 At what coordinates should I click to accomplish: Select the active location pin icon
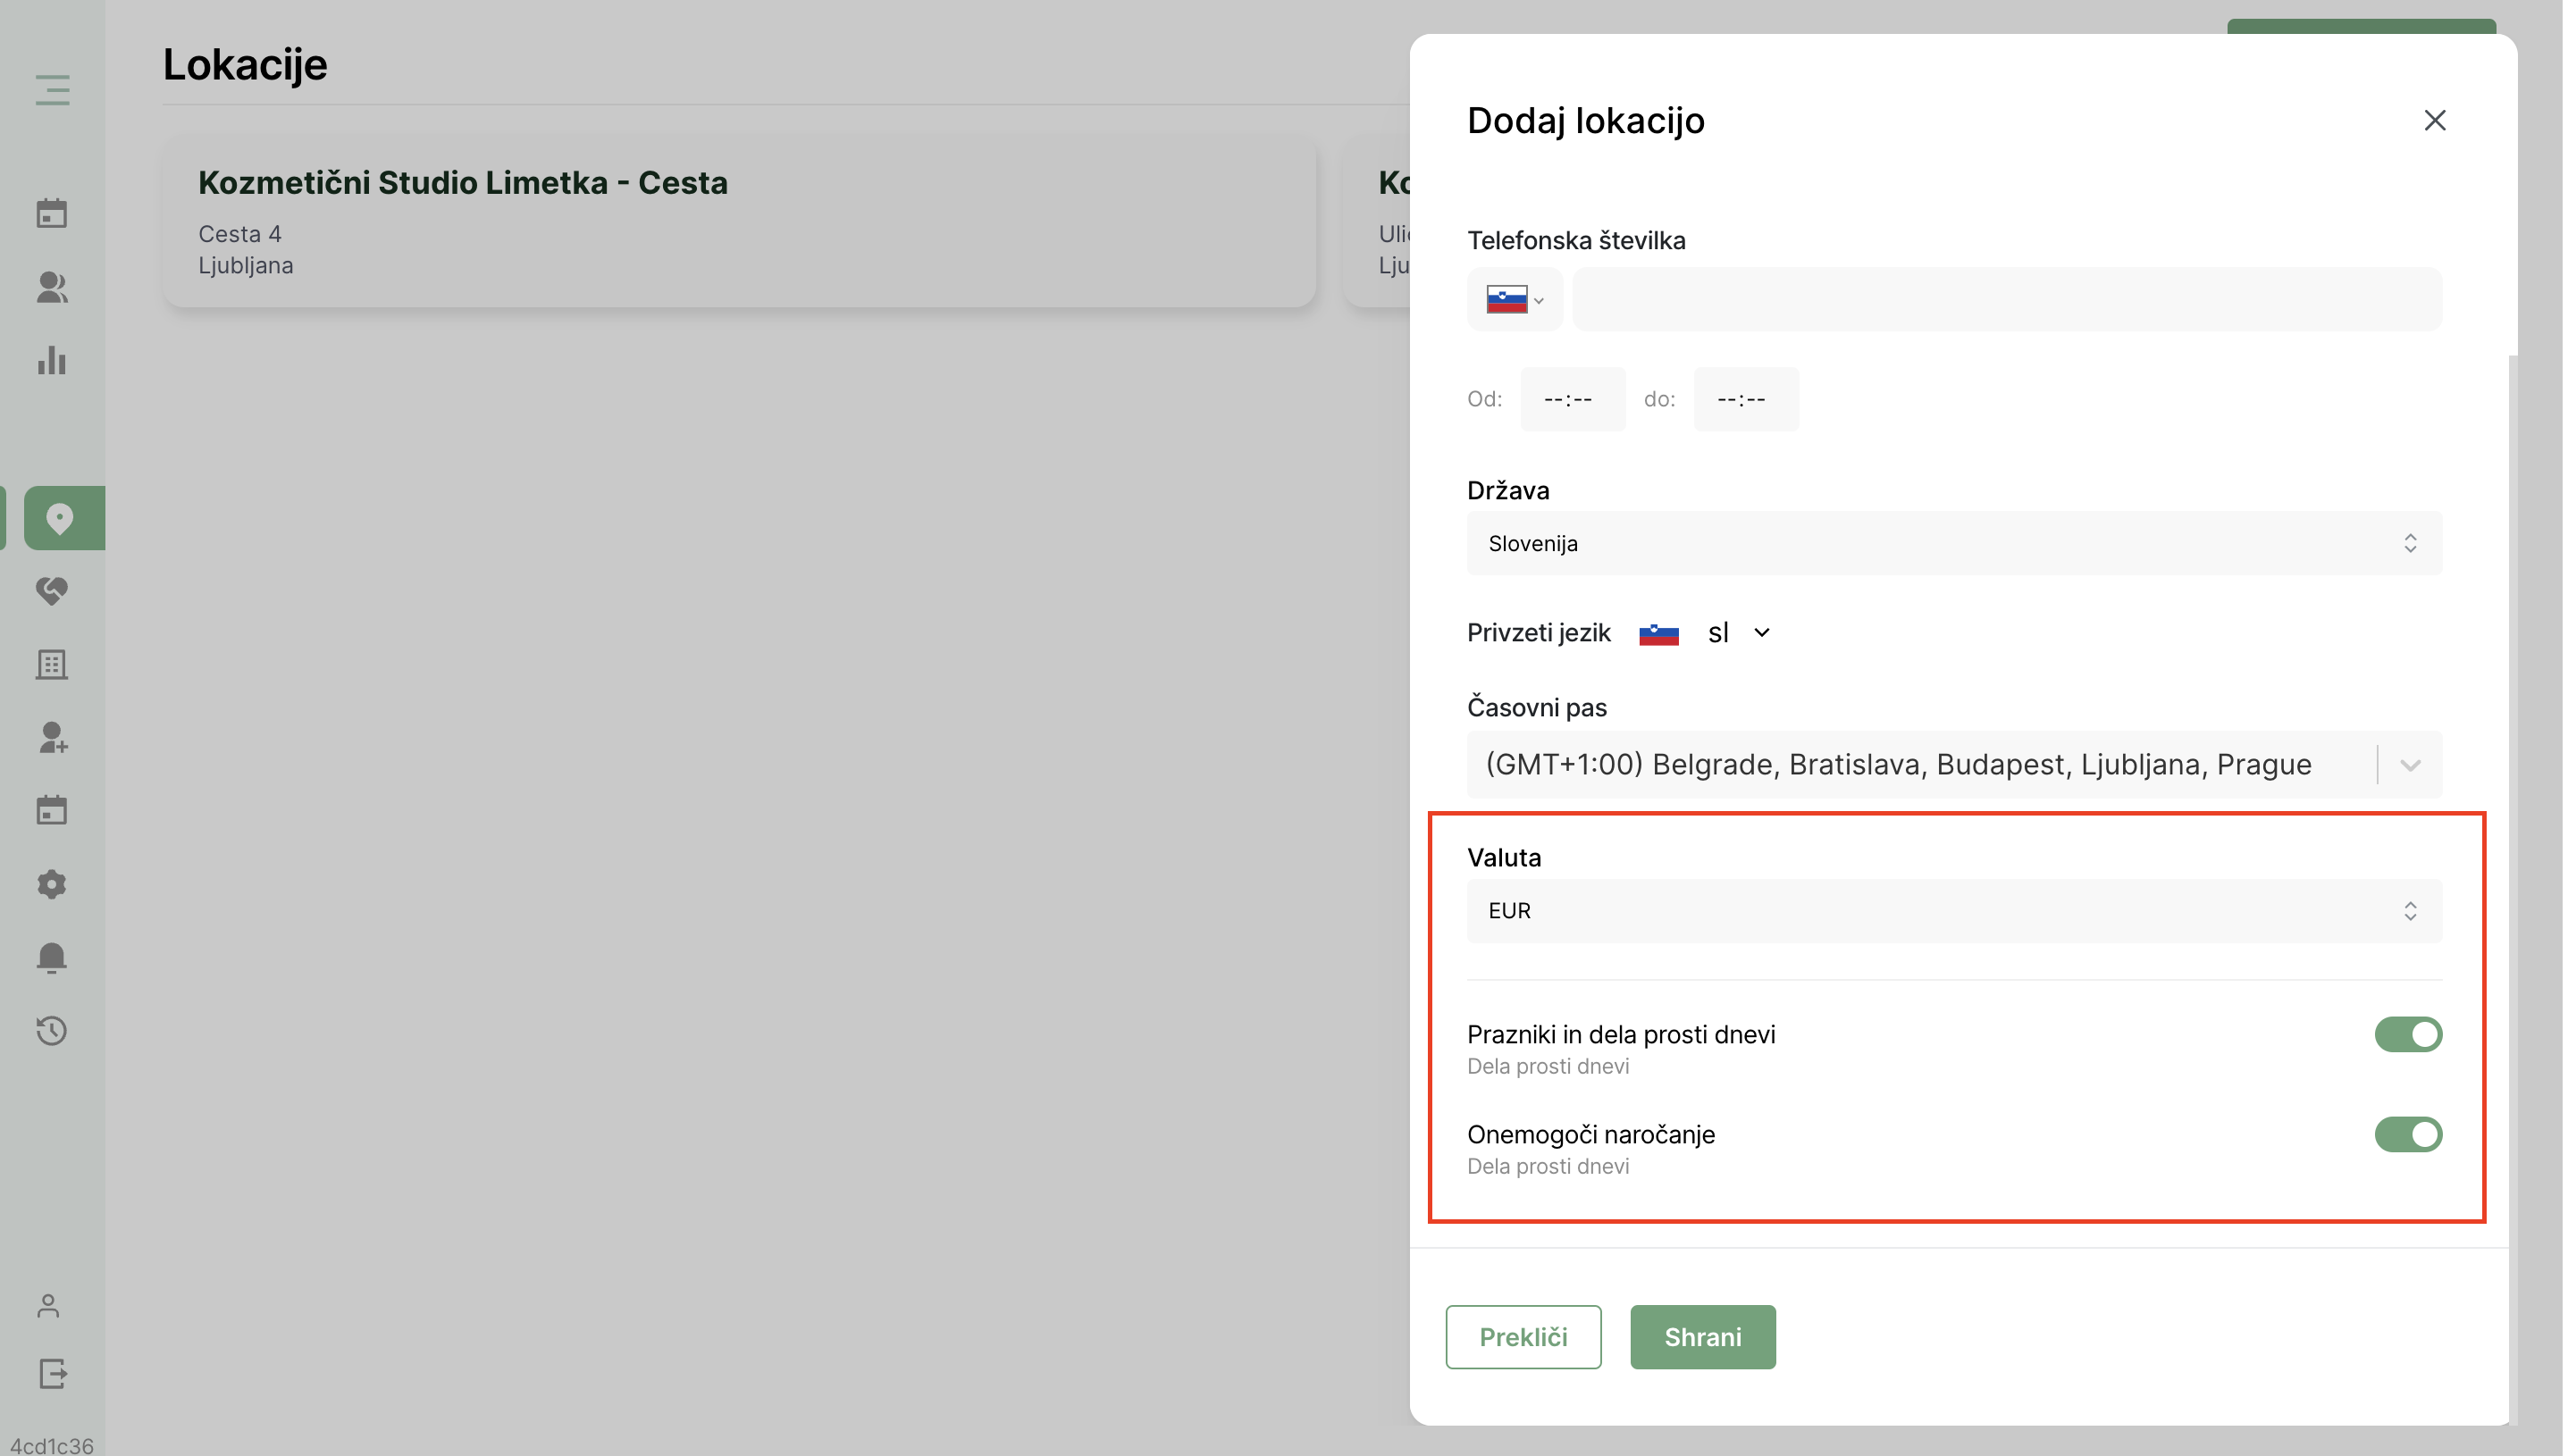point(62,518)
